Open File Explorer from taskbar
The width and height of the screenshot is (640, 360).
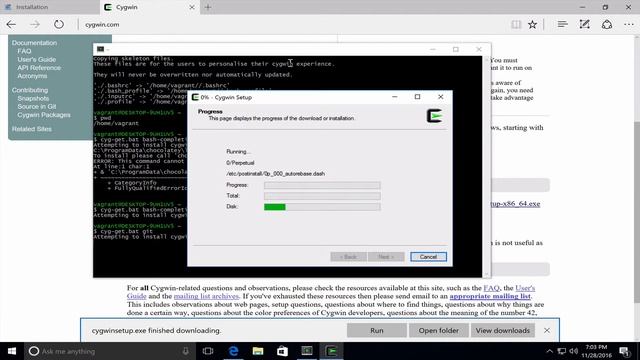(258, 351)
